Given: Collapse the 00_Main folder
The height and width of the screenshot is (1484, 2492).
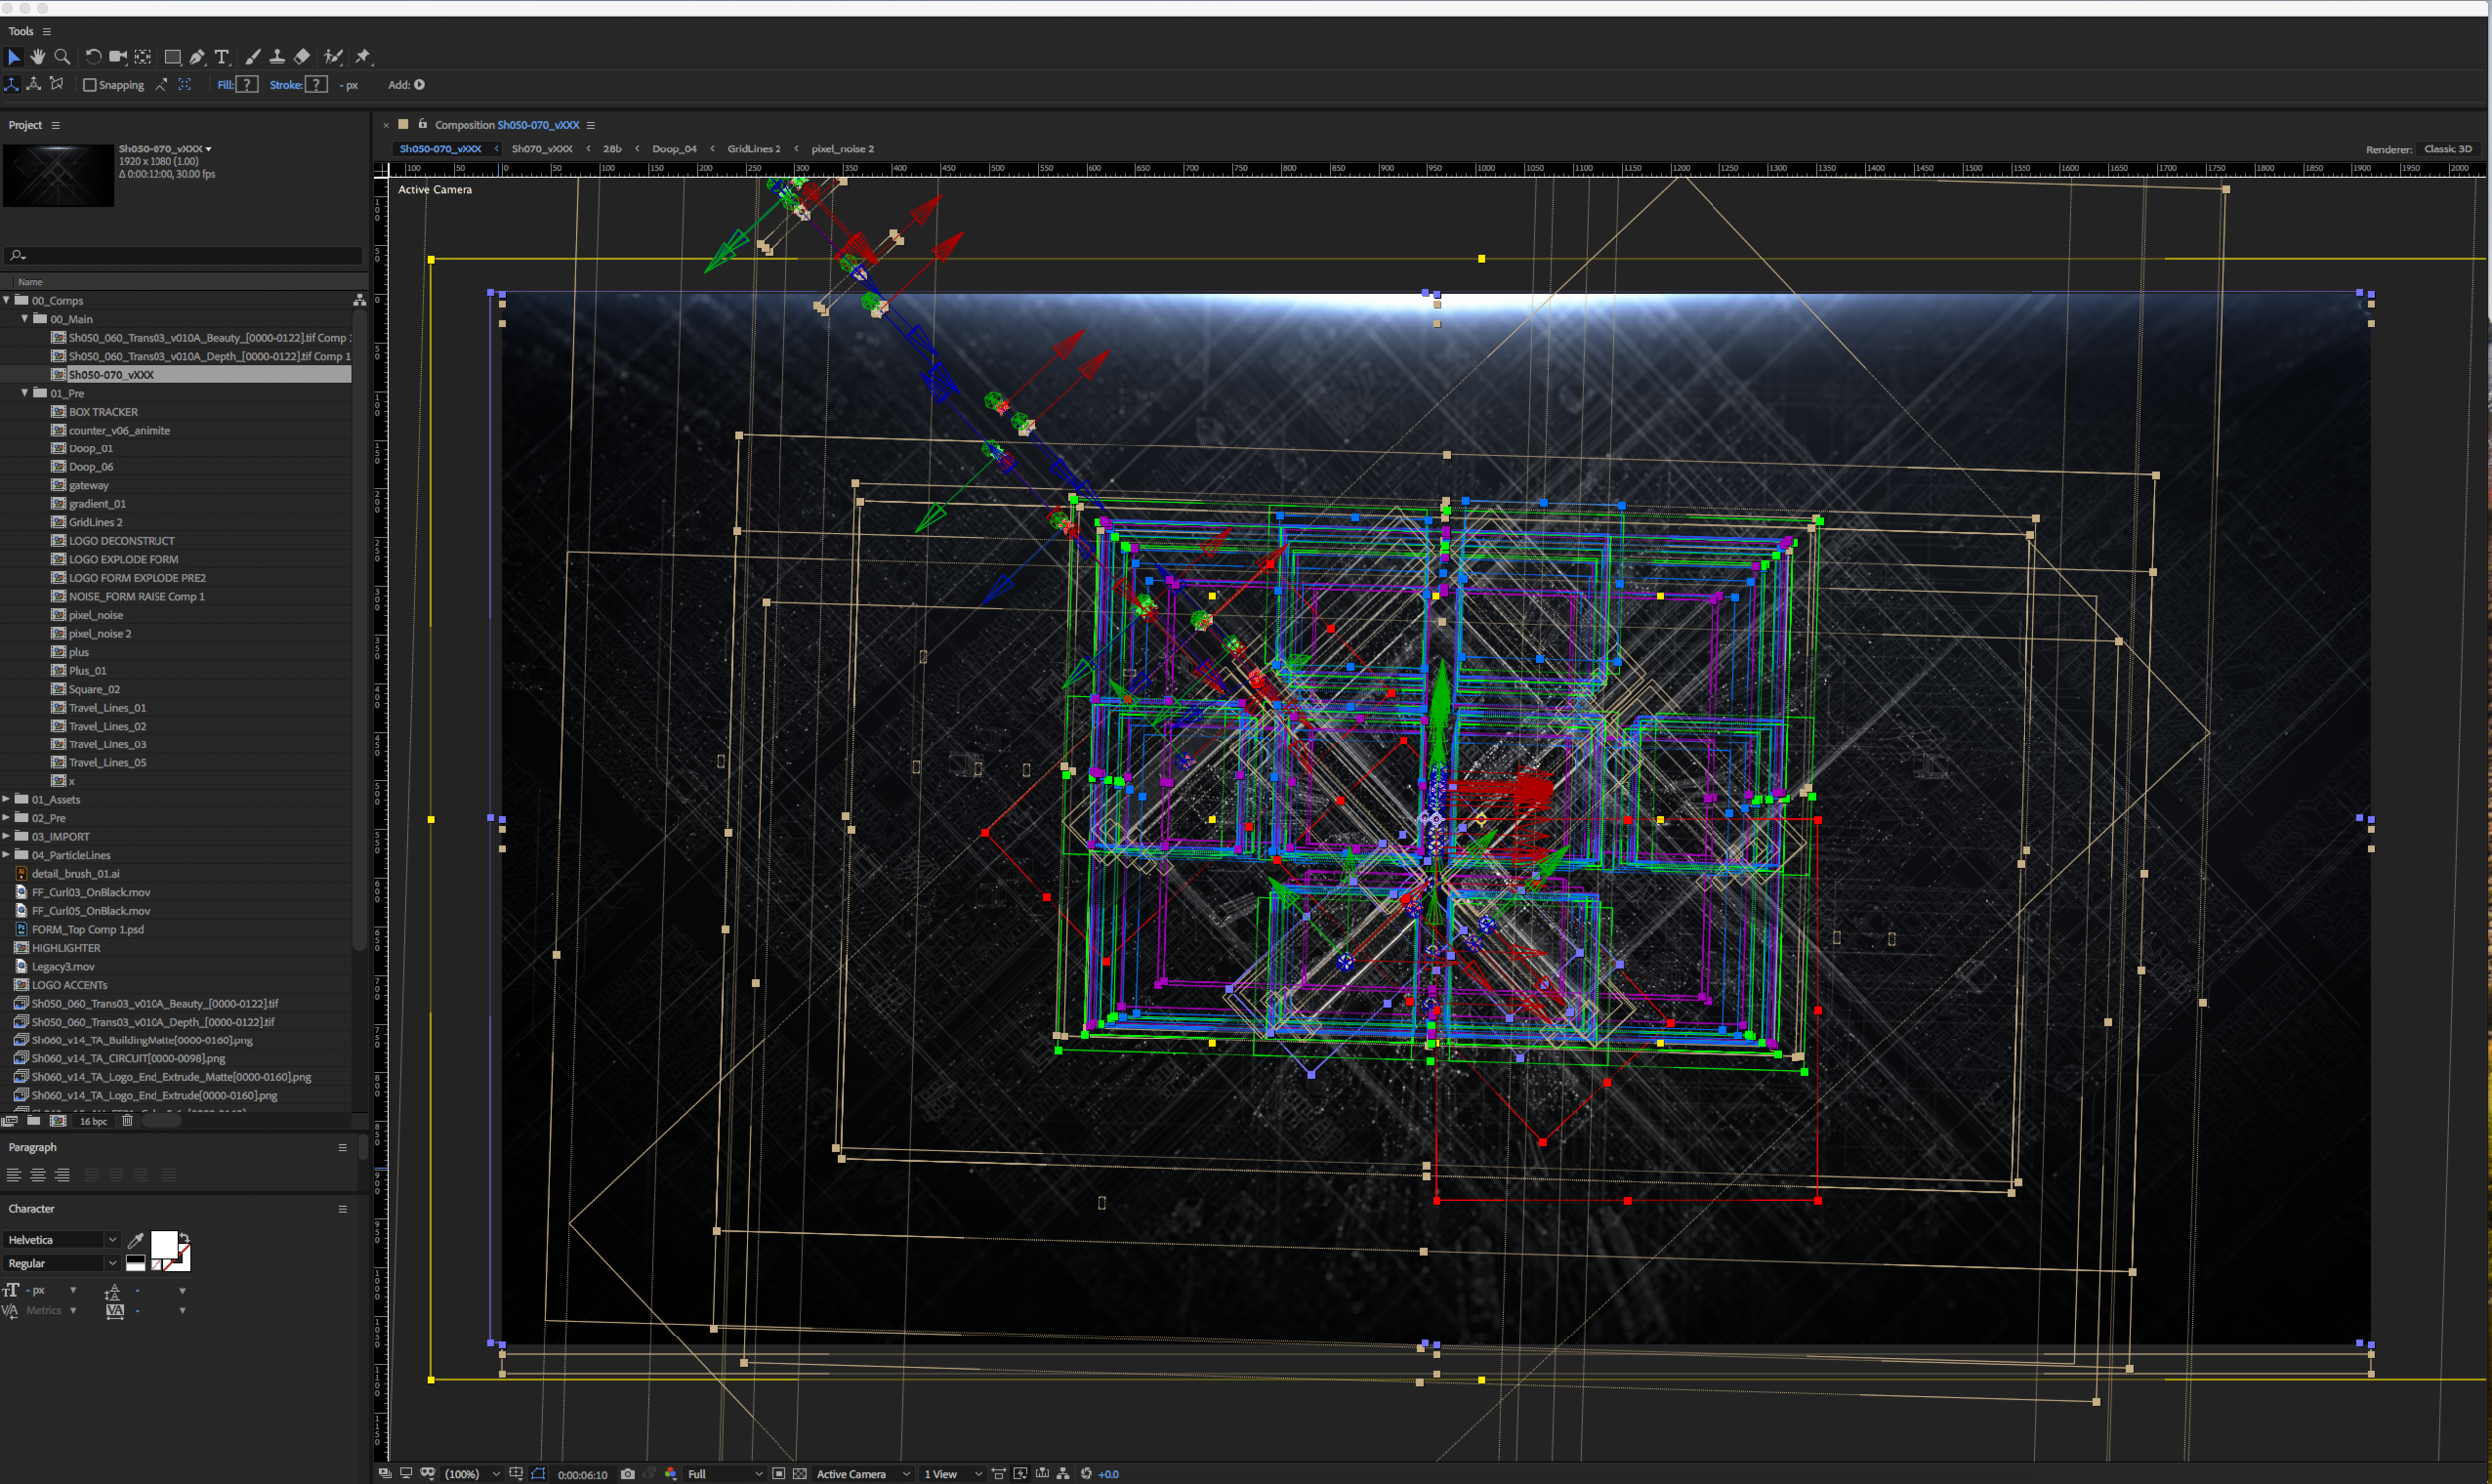Looking at the screenshot, I should (x=25, y=319).
